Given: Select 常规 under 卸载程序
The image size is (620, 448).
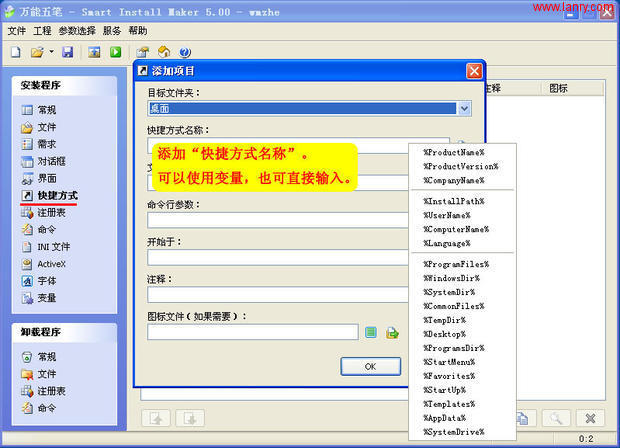Looking at the screenshot, I should (x=39, y=357).
